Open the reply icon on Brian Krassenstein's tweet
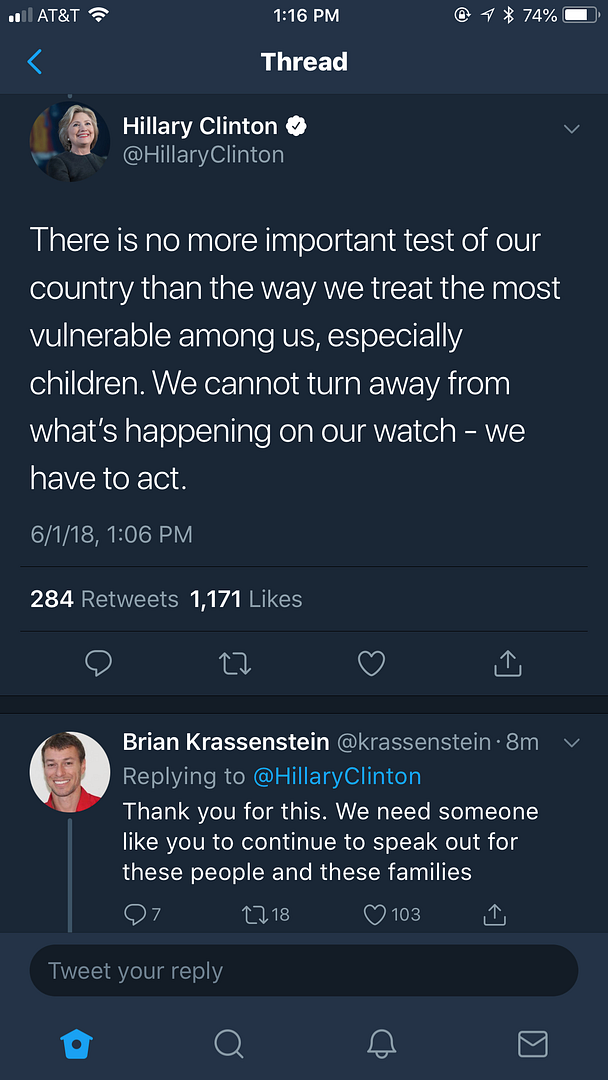This screenshot has height=1080, width=608. [135, 914]
